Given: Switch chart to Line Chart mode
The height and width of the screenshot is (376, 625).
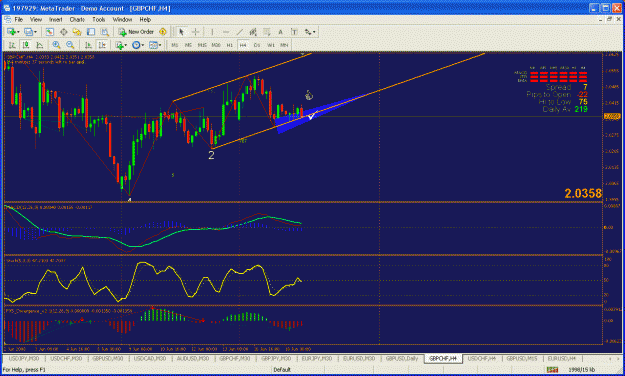Looking at the screenshot, I should [x=39, y=45].
